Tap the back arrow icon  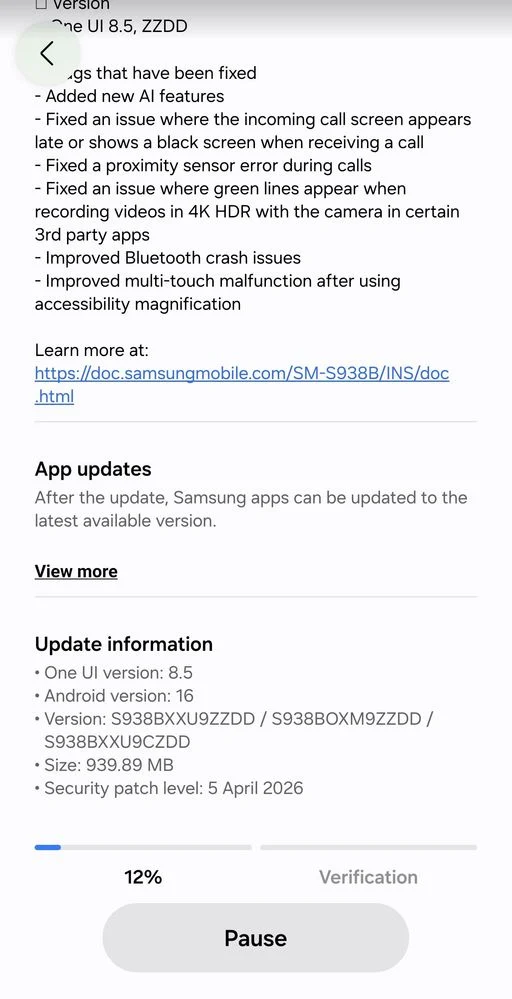(48, 54)
